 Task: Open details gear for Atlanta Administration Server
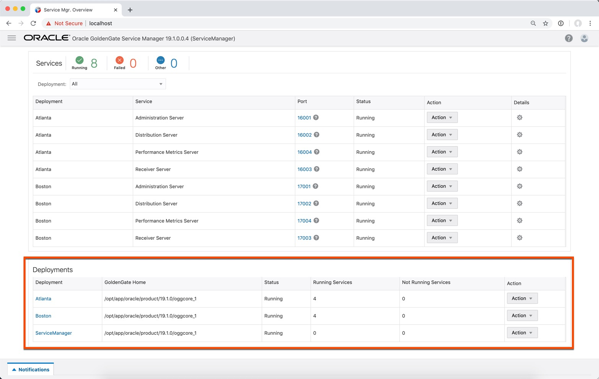pyautogui.click(x=520, y=118)
